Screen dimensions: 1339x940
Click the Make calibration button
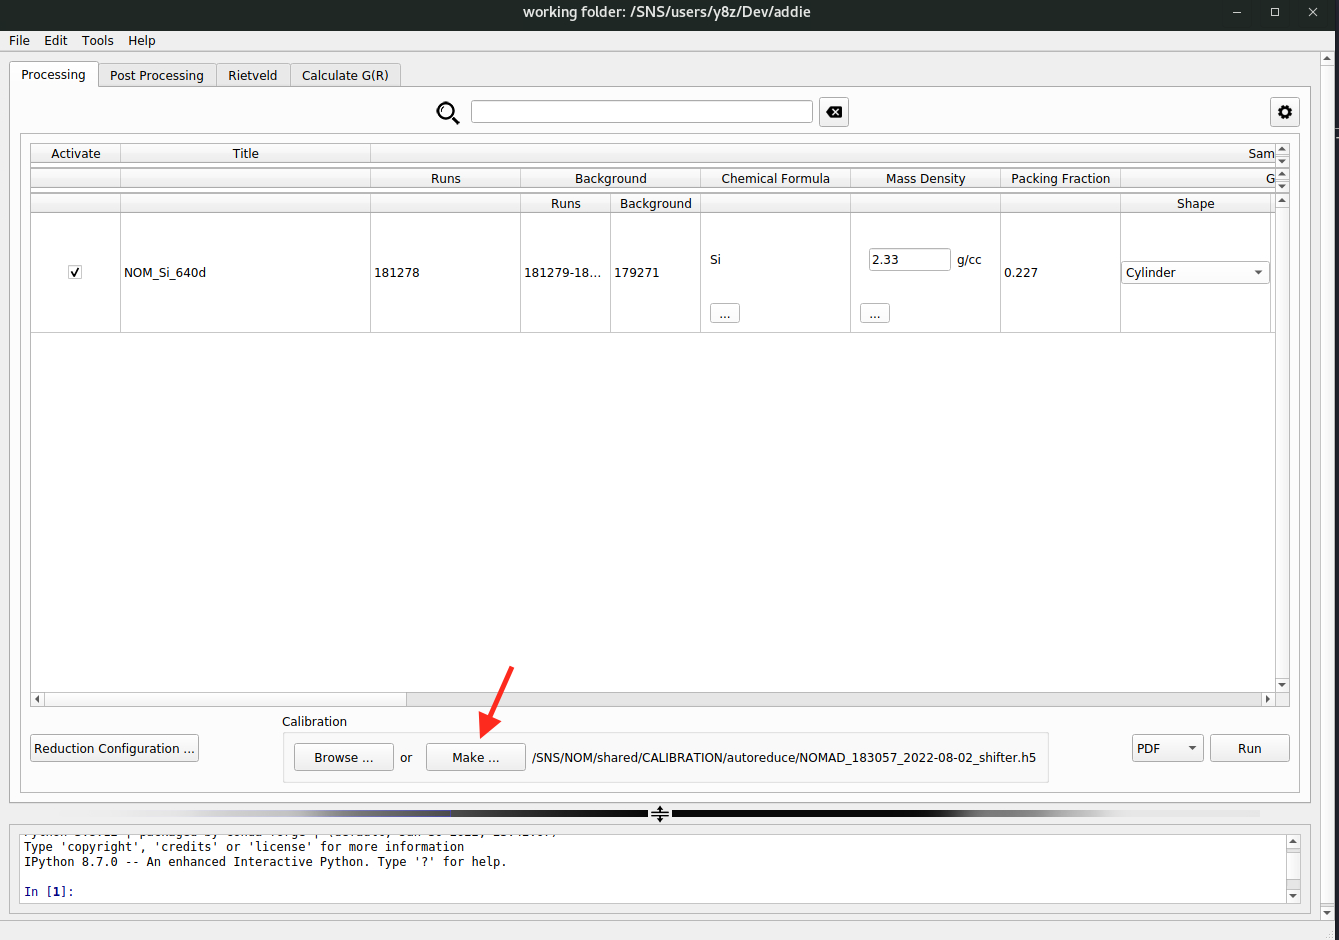[x=475, y=757]
